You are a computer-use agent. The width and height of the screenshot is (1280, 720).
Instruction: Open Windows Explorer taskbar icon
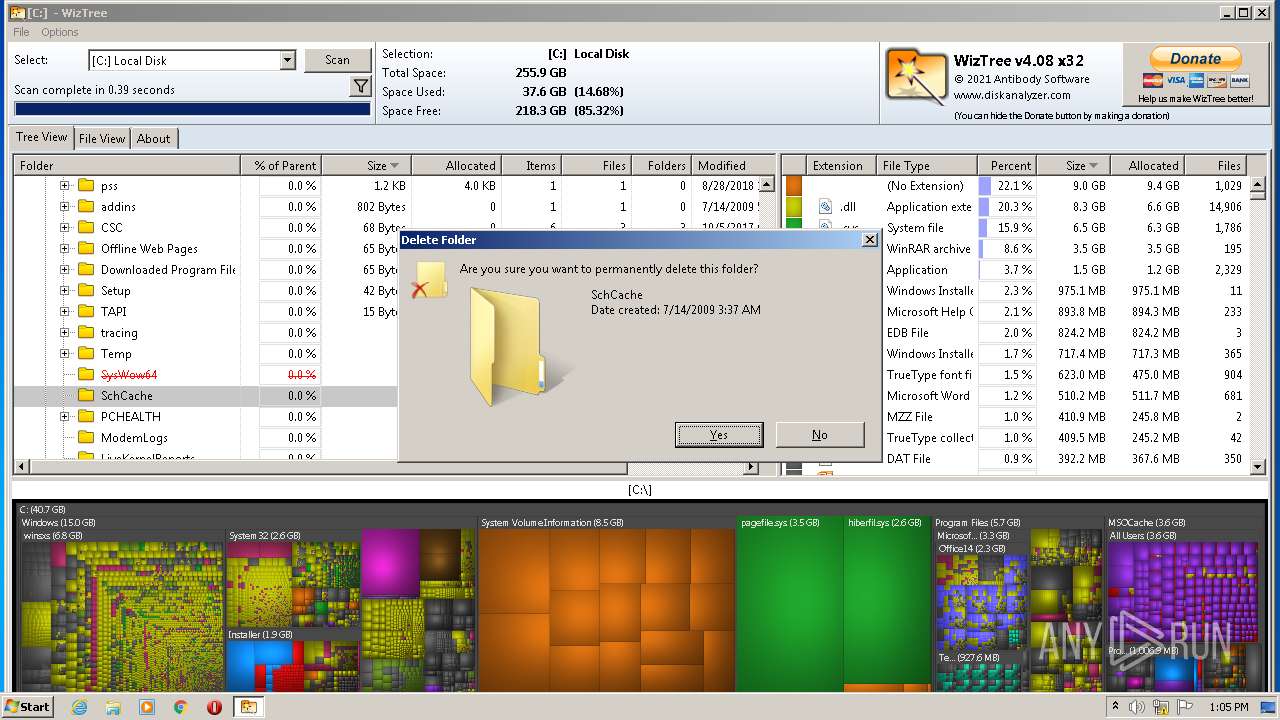(113, 707)
